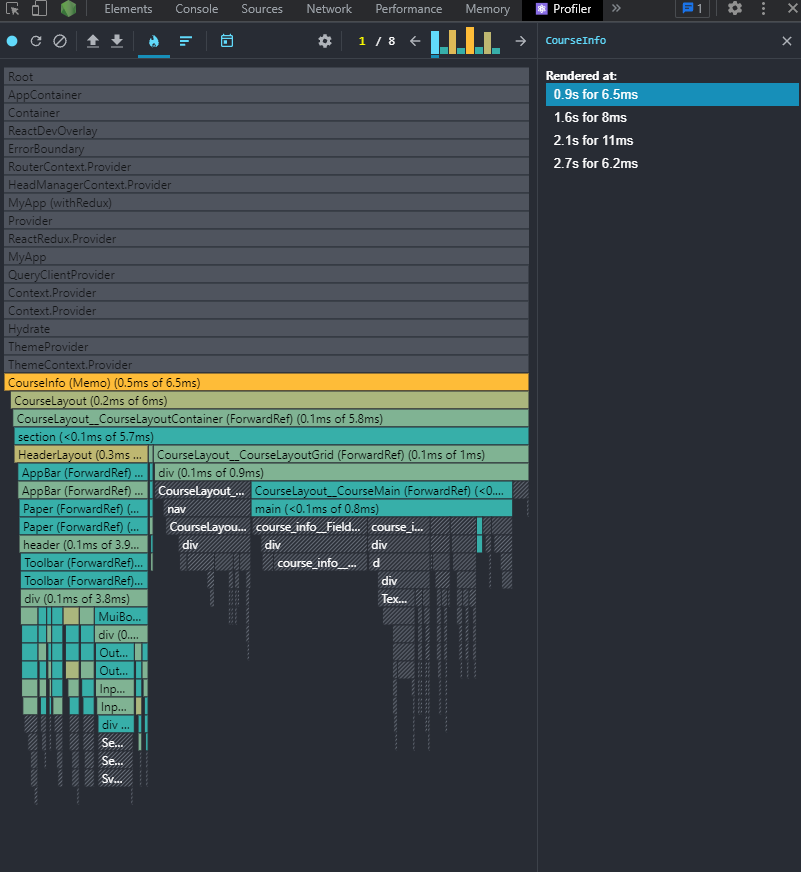This screenshot has width=801, height=872.
Task: Save profile with the download icon
Action: click(117, 41)
